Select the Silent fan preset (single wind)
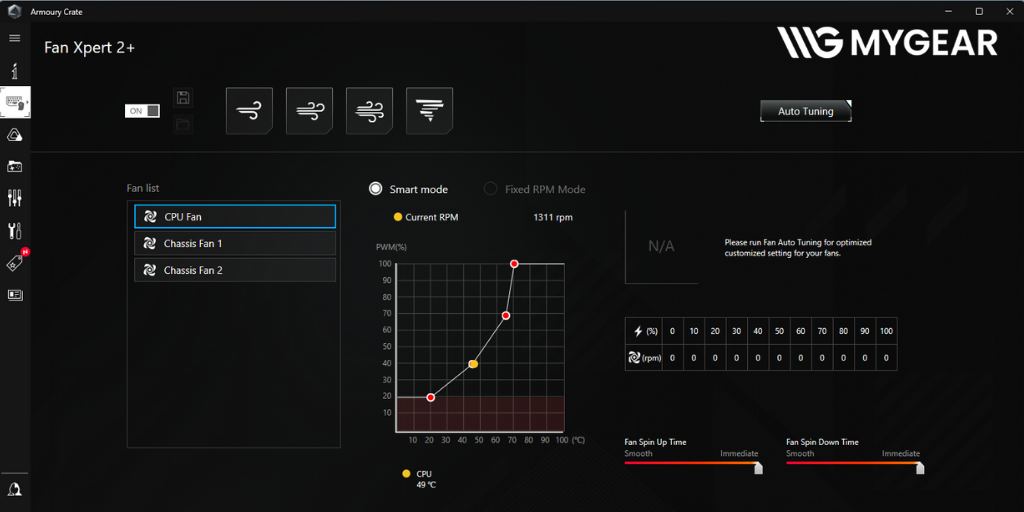1024x512 pixels. click(x=249, y=110)
